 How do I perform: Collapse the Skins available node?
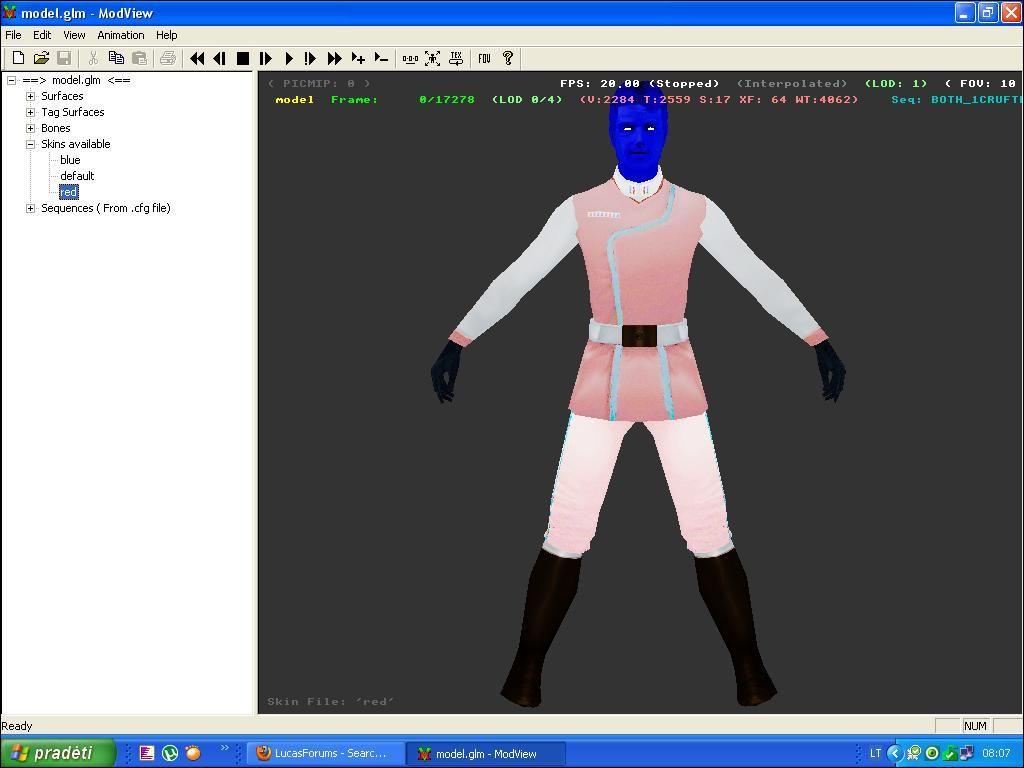31,144
